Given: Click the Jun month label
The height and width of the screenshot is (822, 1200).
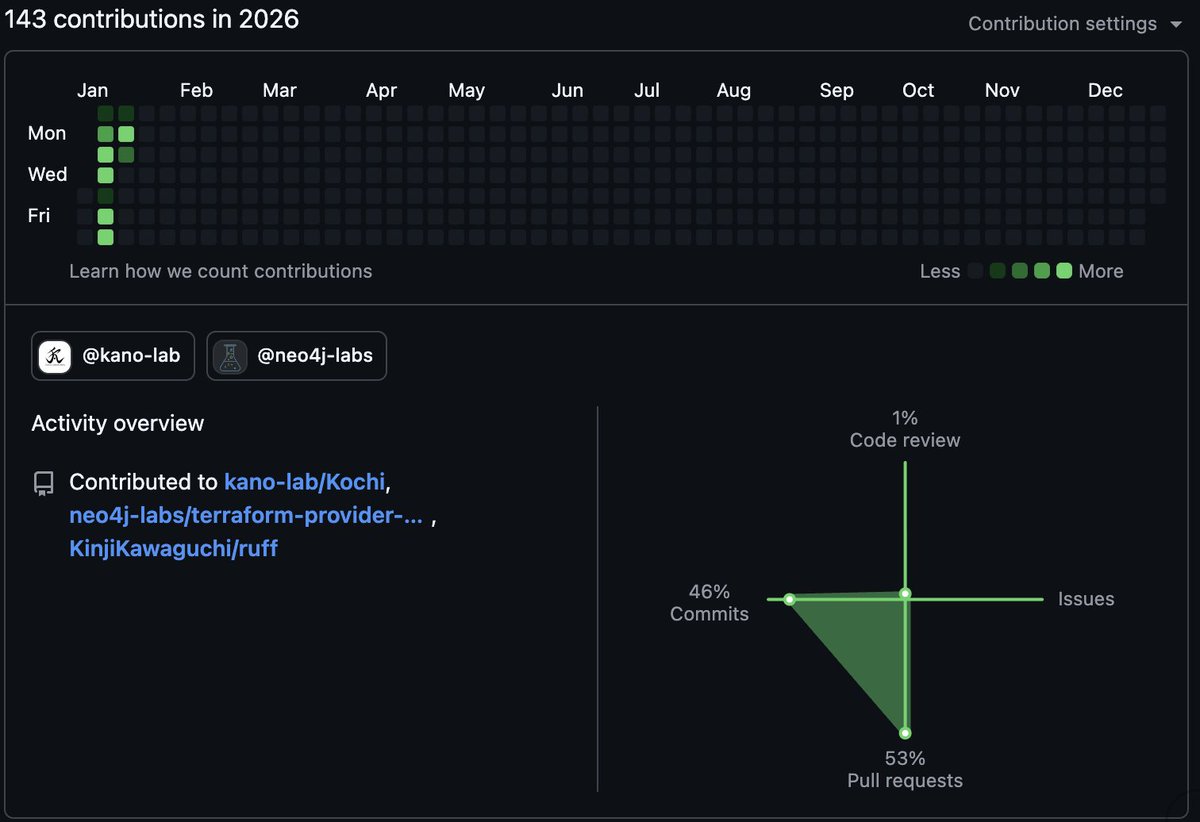Looking at the screenshot, I should [567, 90].
